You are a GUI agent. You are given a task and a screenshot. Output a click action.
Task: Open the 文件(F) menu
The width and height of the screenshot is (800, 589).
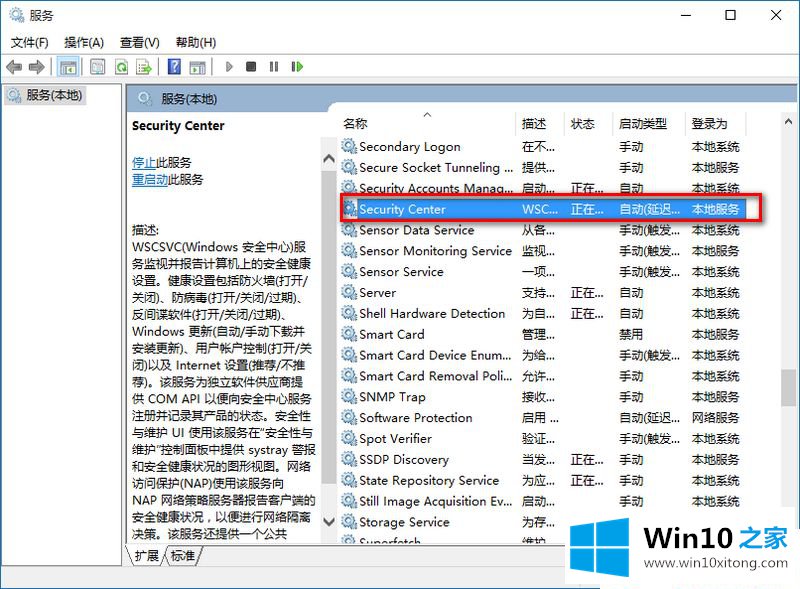pos(30,42)
